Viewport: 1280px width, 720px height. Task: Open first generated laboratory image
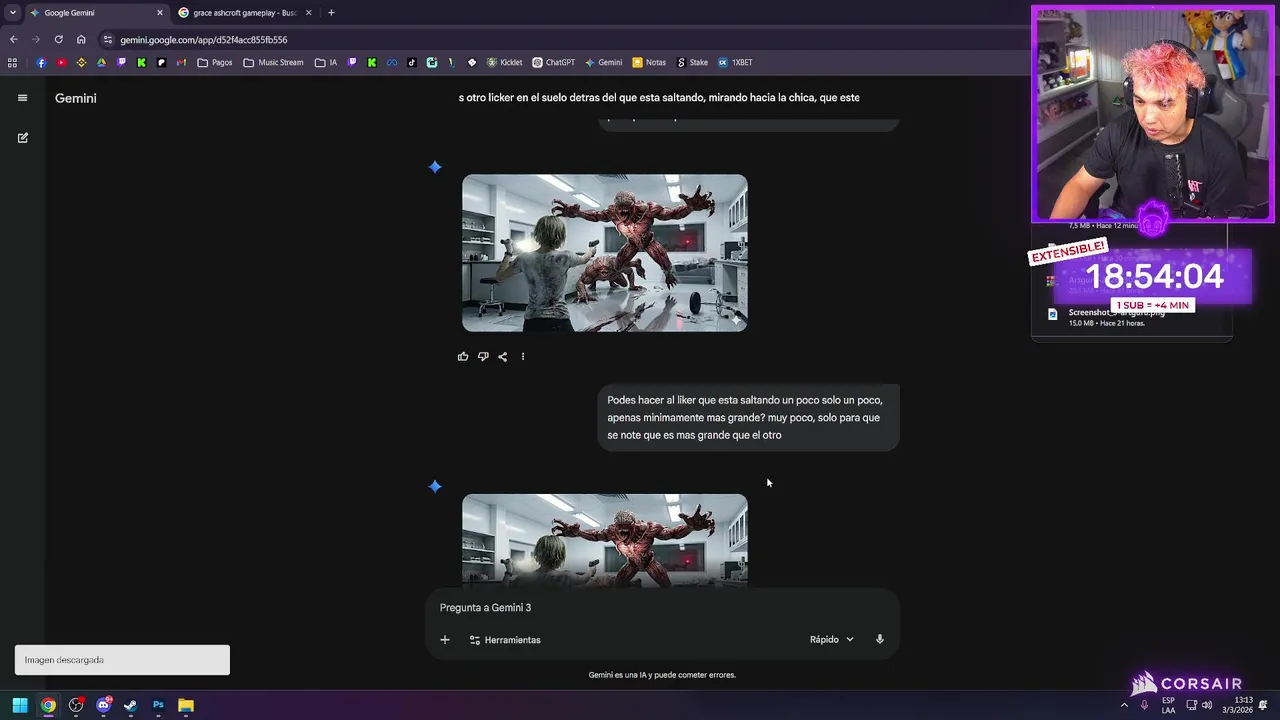(x=604, y=253)
